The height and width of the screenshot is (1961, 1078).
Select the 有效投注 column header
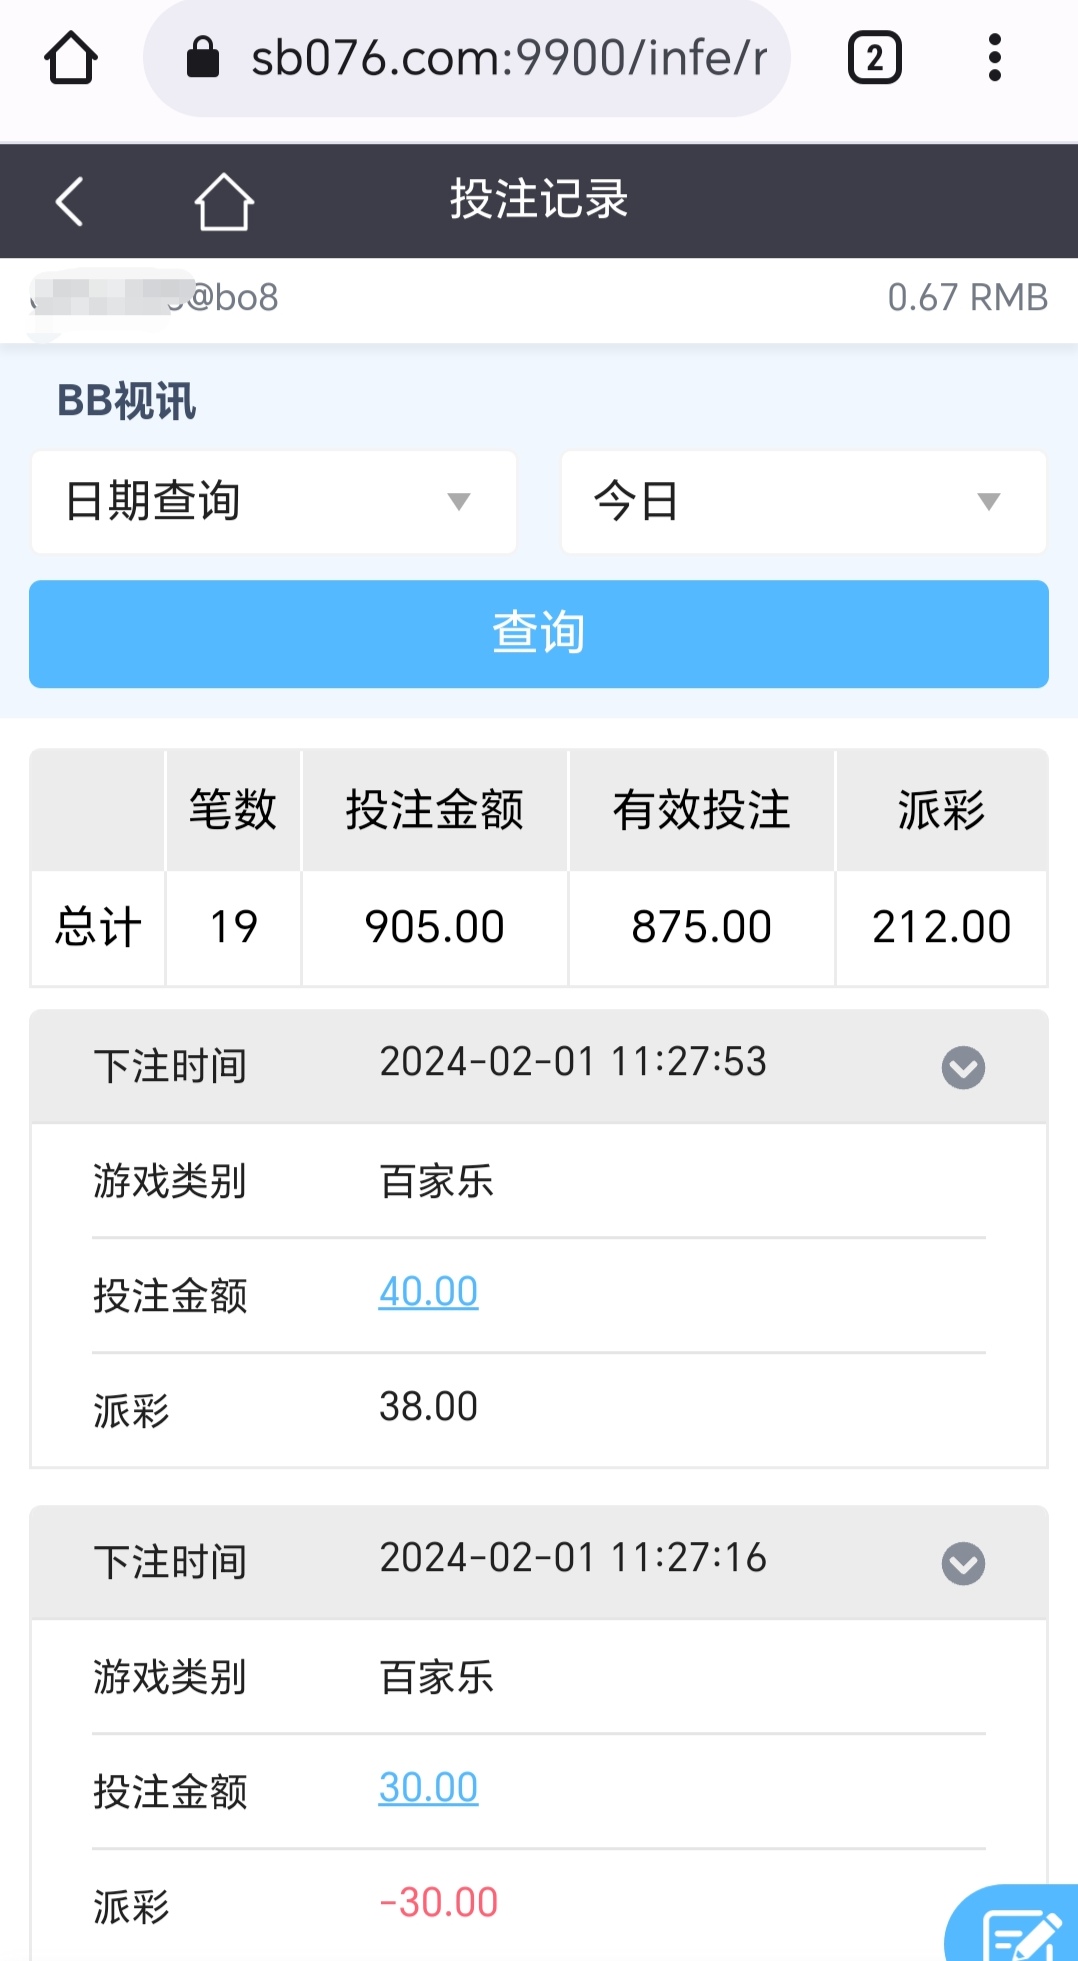point(702,810)
